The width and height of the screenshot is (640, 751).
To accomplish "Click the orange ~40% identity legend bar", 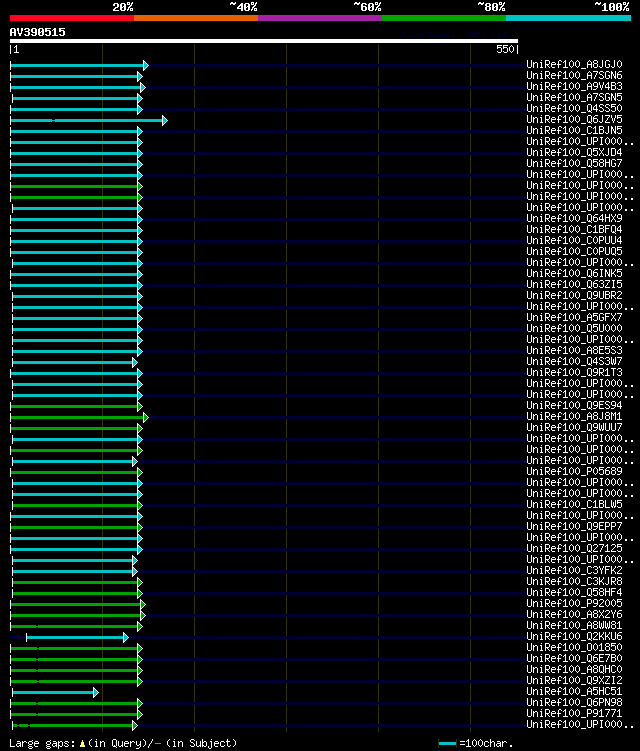I will pos(196,18).
